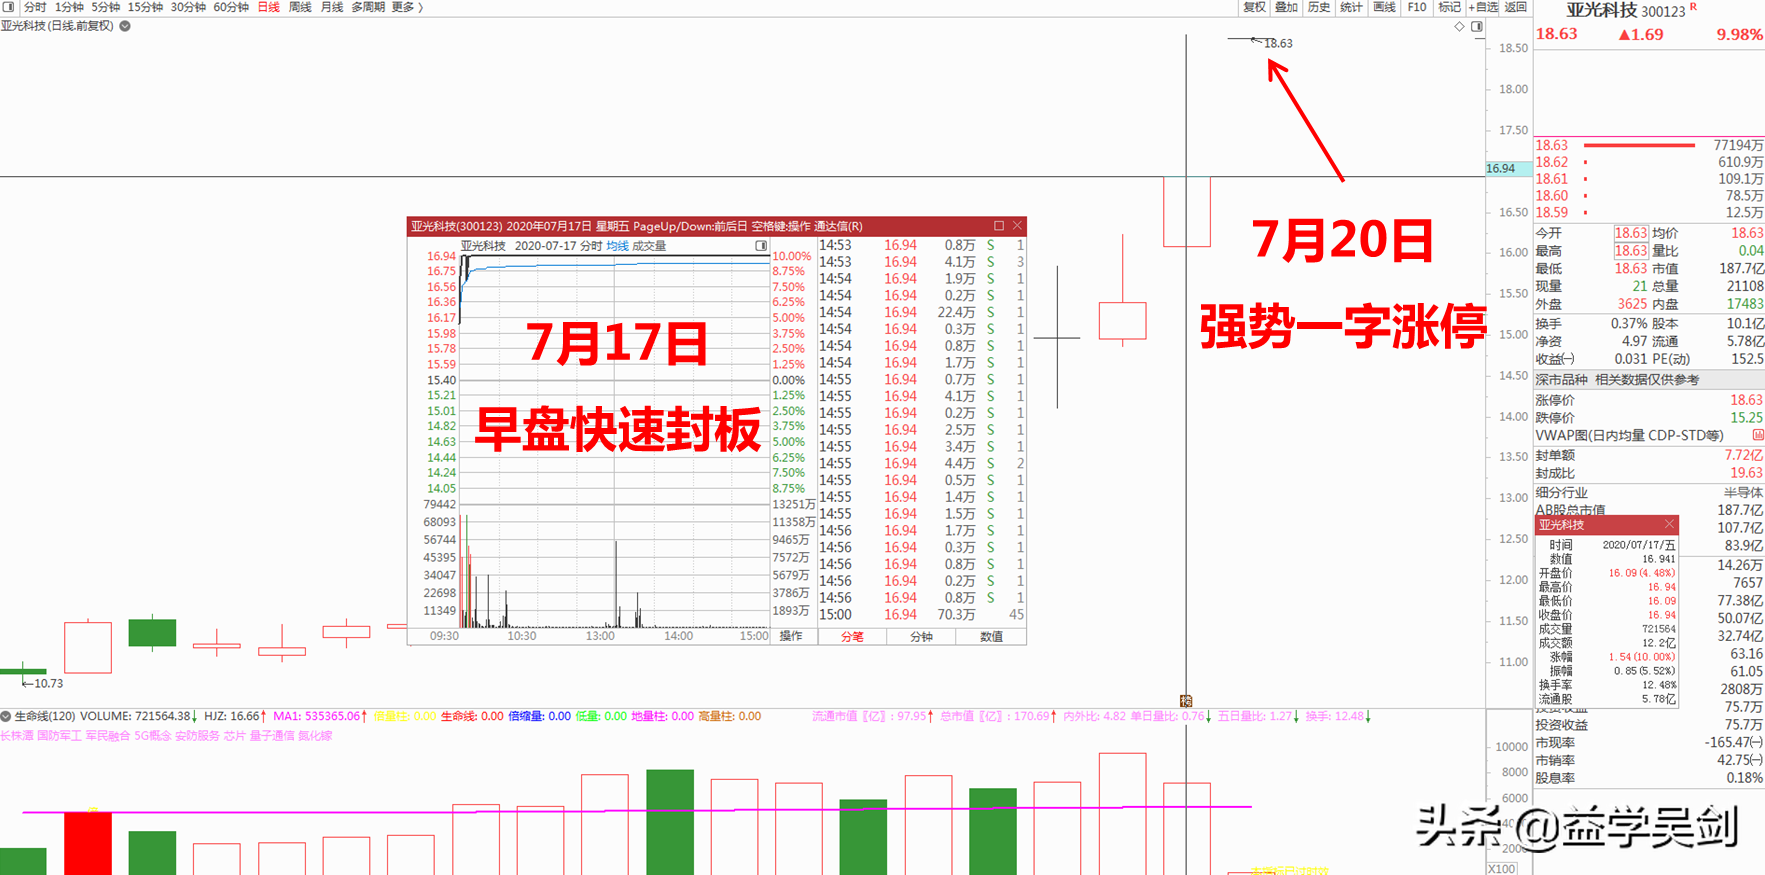Screen dimensions: 1765x875
Task: Open VWAP图(日内均量 CDP-STD等) link
Action: [x=1629, y=435]
